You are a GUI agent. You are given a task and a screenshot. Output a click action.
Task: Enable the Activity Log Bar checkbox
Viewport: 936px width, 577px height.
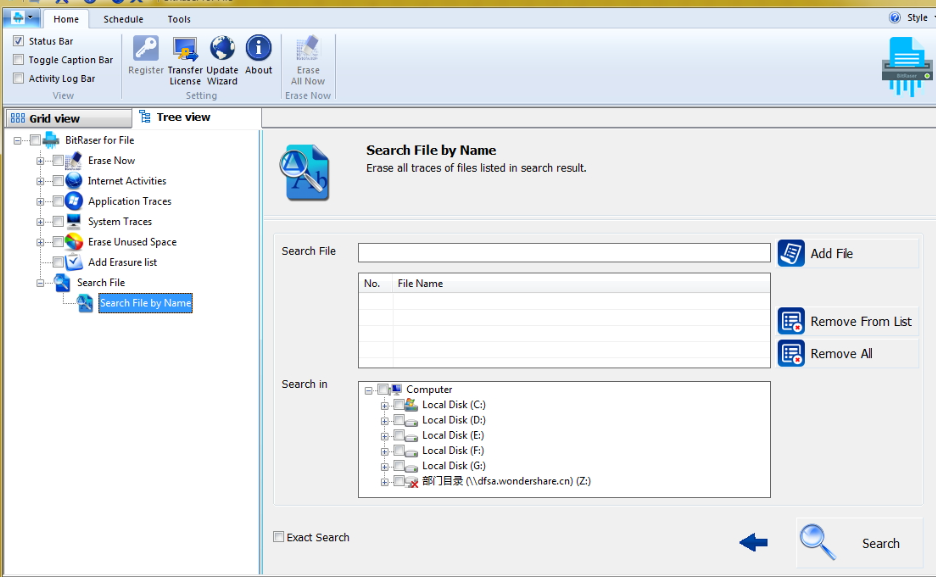[18, 78]
